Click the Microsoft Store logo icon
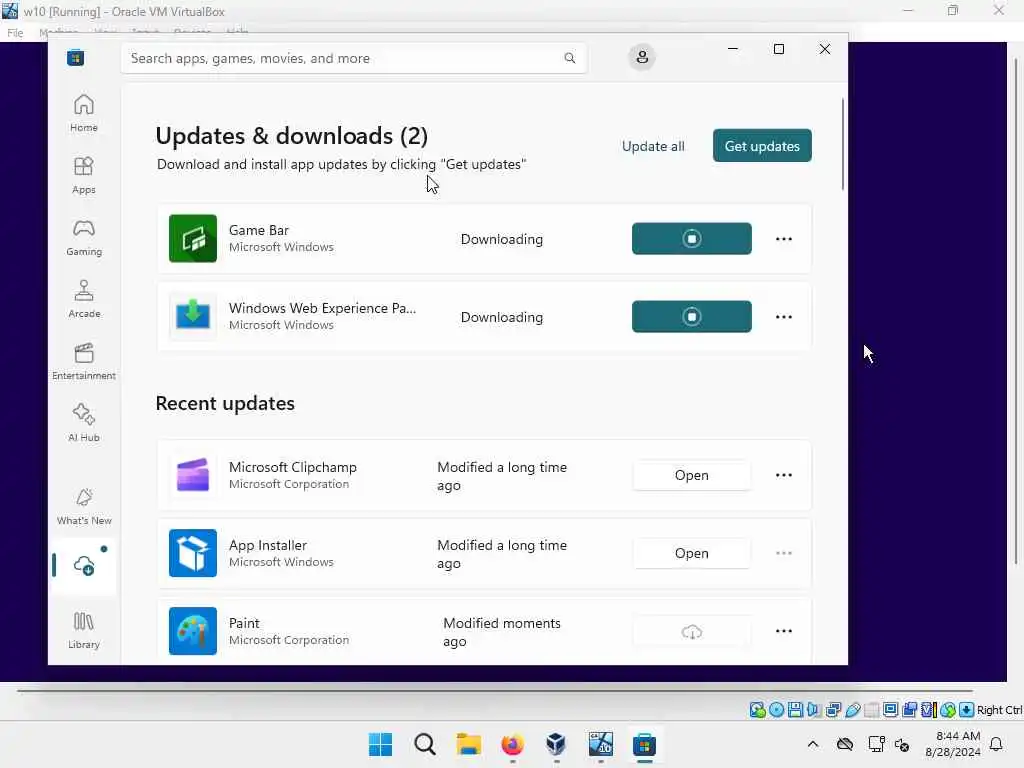 pos(75,58)
